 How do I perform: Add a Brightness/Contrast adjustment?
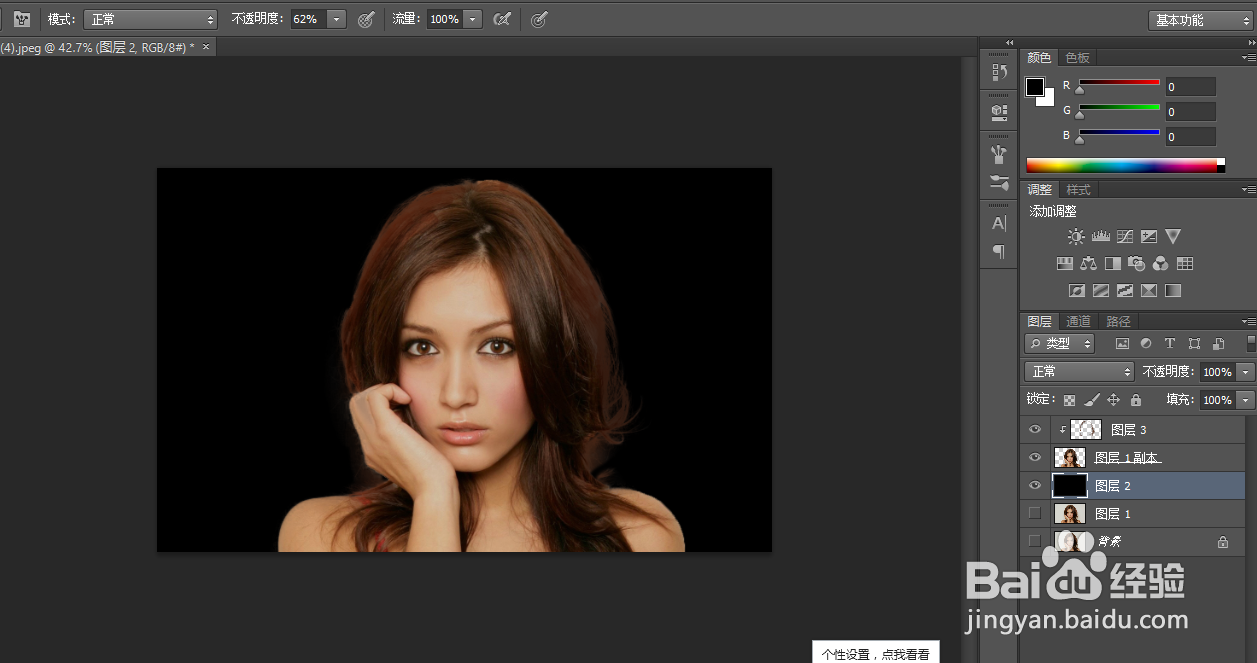tap(1076, 237)
